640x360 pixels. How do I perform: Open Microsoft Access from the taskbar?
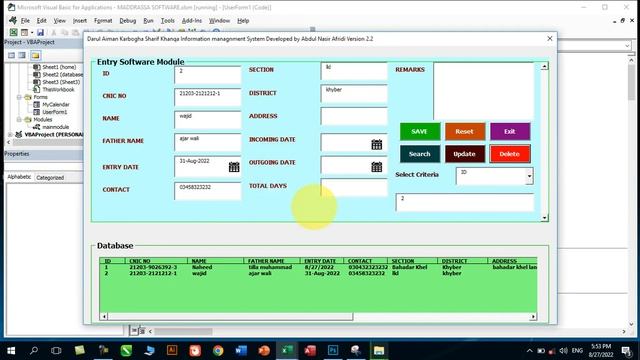click(x=310, y=350)
